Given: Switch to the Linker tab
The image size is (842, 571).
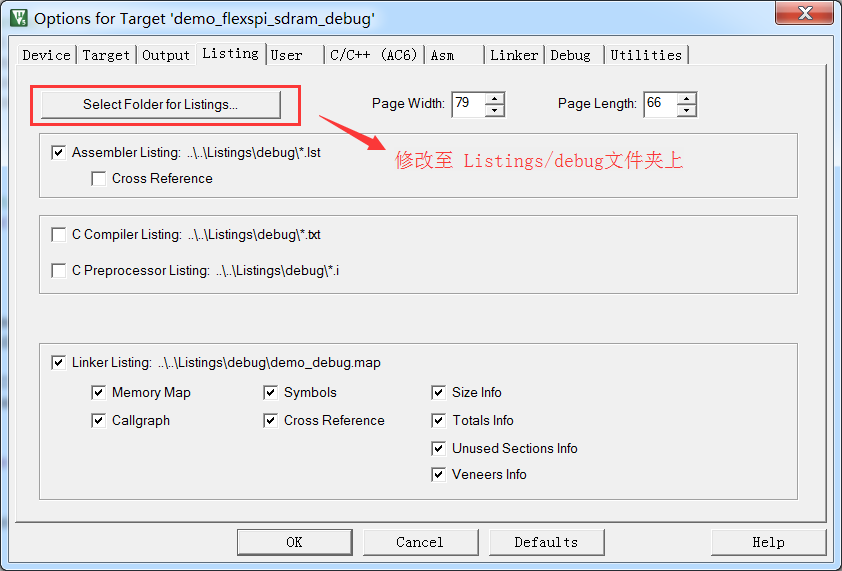Looking at the screenshot, I should click(x=514, y=55).
